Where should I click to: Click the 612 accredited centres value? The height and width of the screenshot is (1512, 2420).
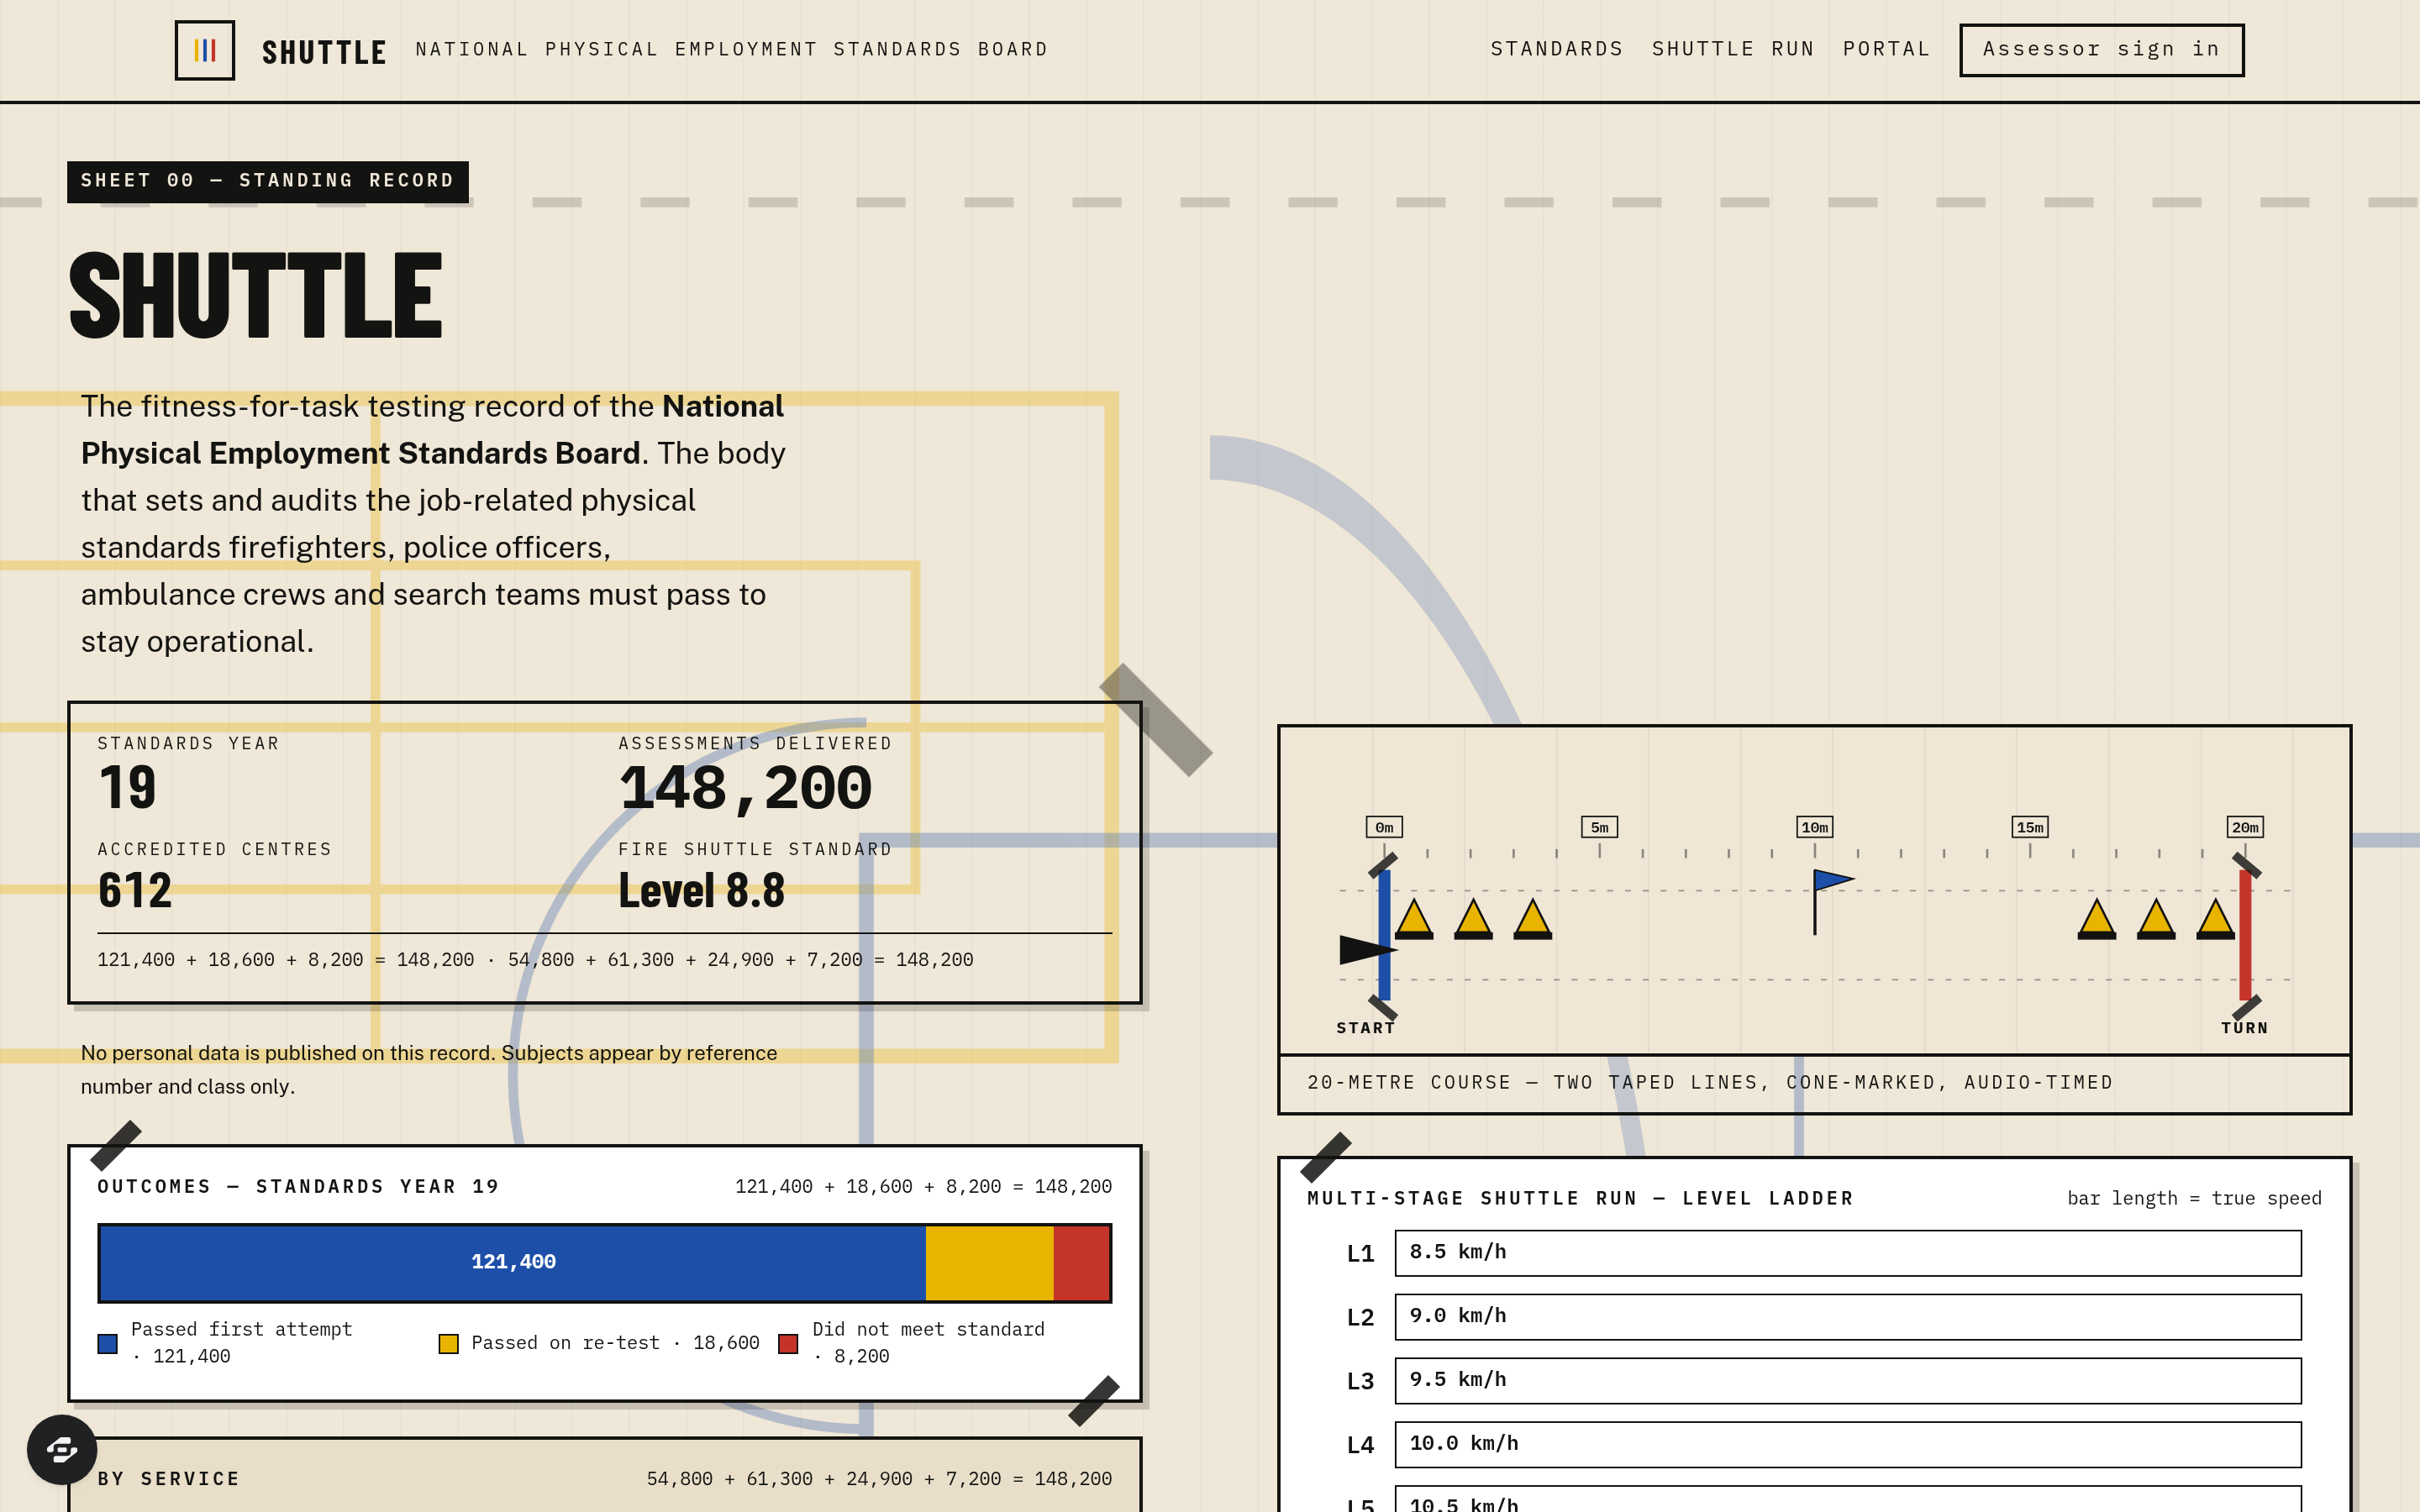pos(135,890)
